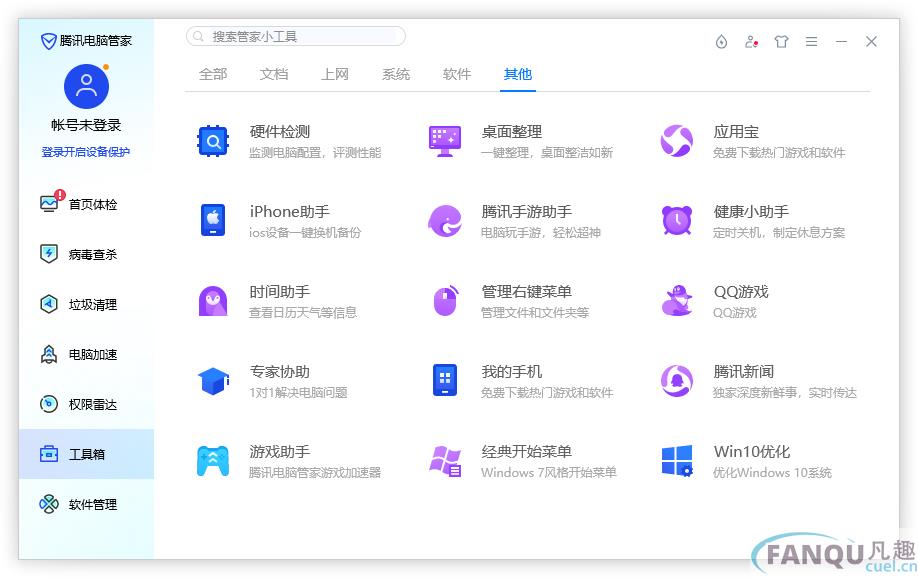Click the 软件管理 clover icon
This screenshot has width=918, height=578.
click(x=49, y=504)
